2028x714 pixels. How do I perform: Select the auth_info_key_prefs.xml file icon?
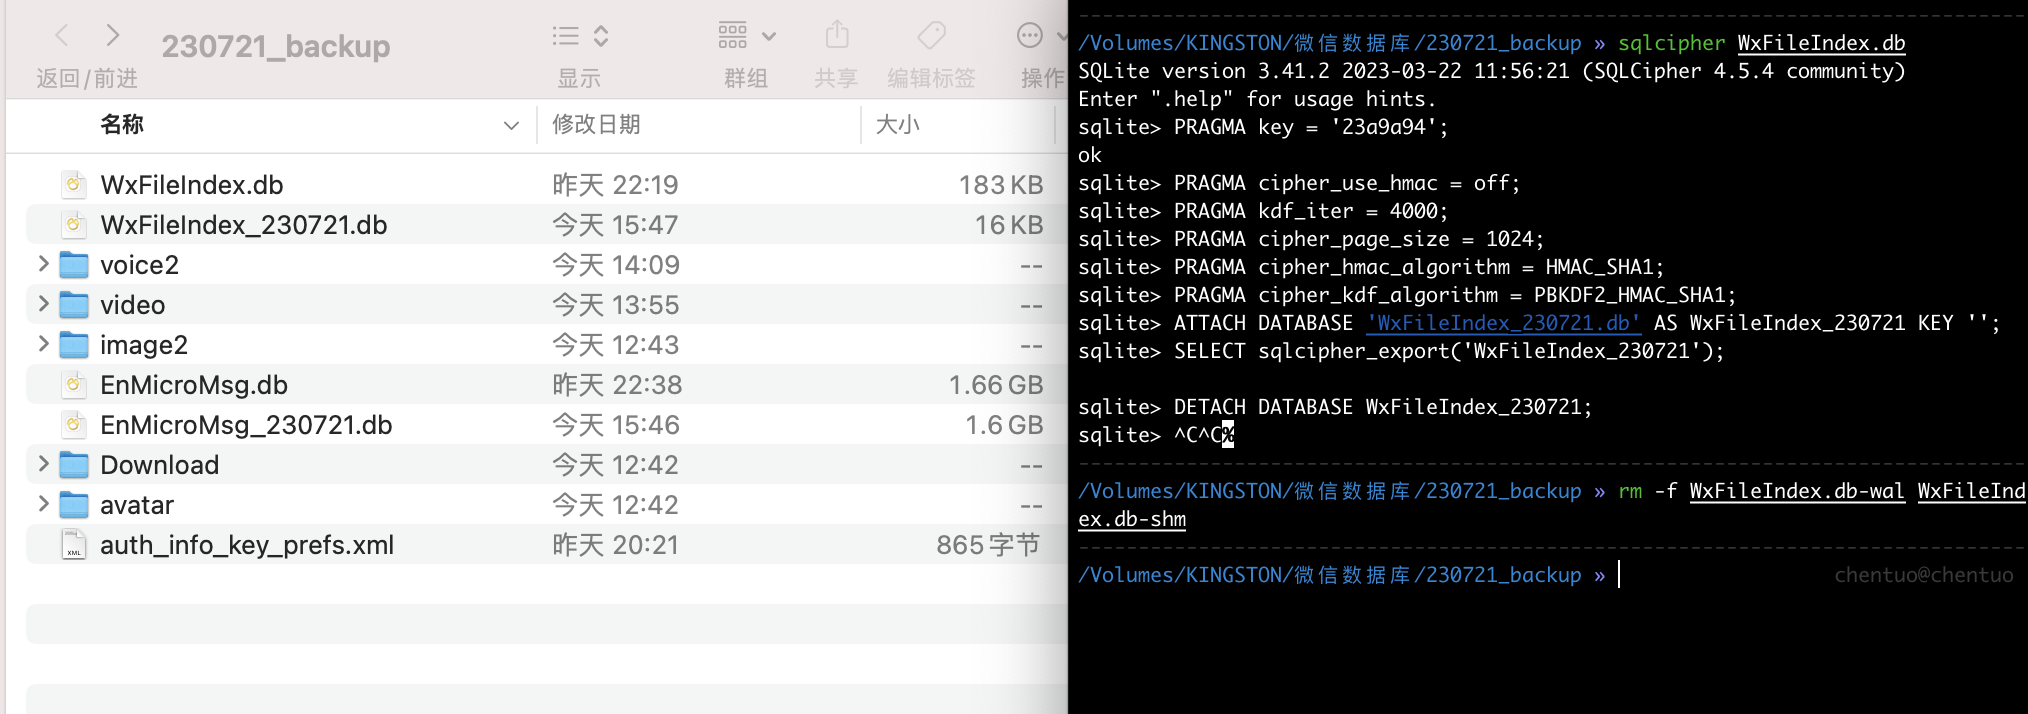(x=73, y=545)
